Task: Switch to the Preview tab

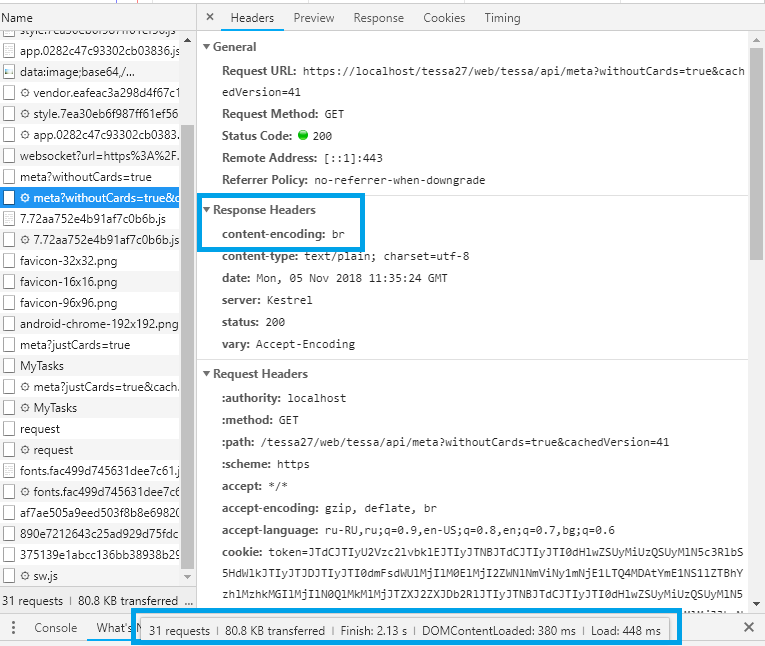Action: (314, 18)
